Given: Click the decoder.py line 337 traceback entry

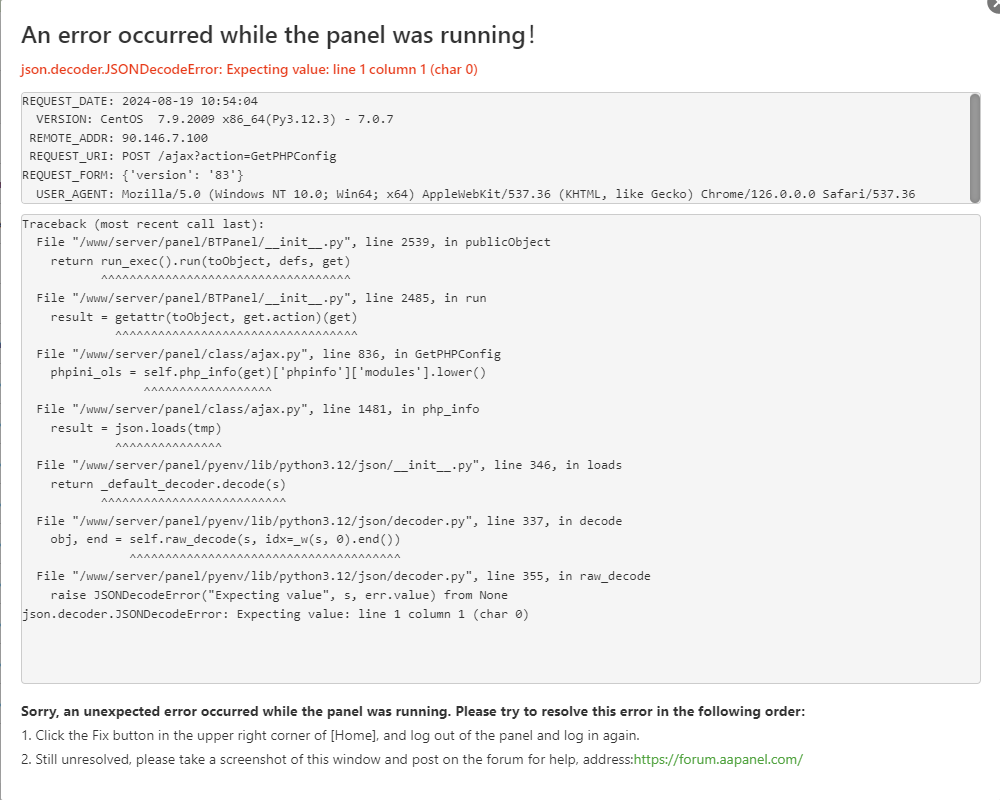Looking at the screenshot, I should tap(329, 521).
